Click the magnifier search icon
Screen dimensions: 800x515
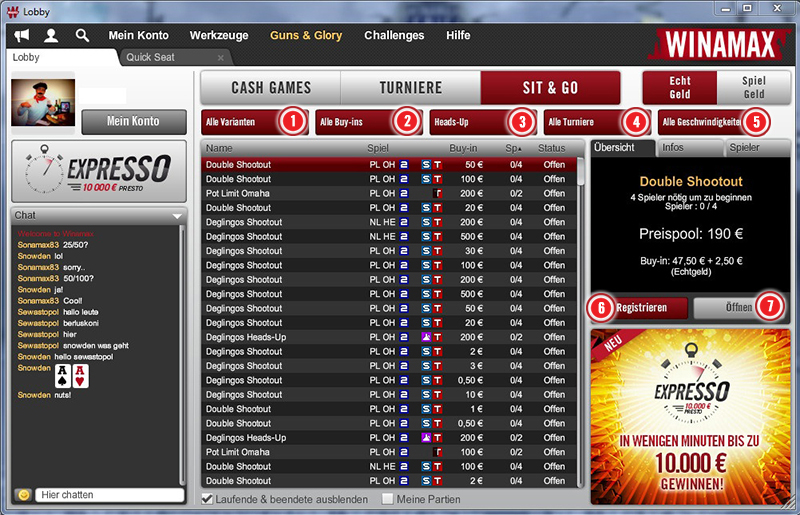click(x=82, y=35)
